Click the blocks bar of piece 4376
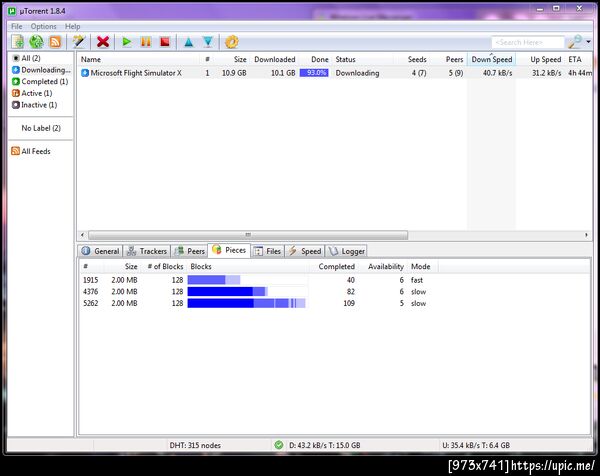 pyautogui.click(x=247, y=292)
